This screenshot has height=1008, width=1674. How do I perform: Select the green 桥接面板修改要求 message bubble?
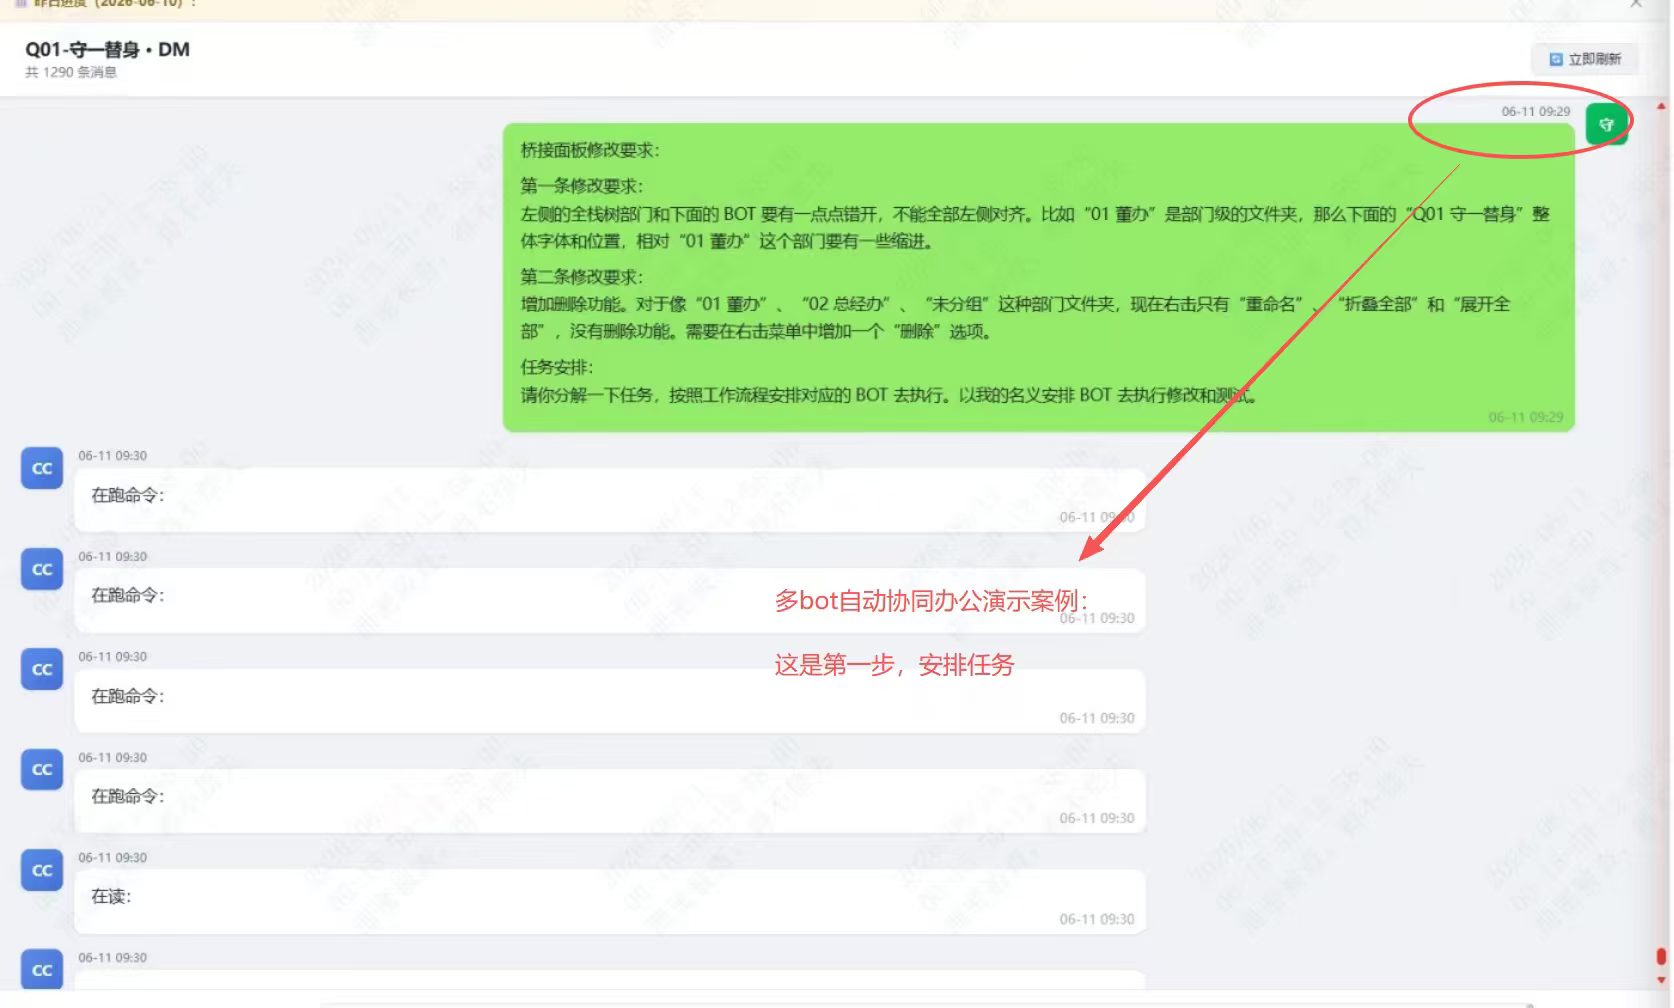pyautogui.click(x=1038, y=277)
